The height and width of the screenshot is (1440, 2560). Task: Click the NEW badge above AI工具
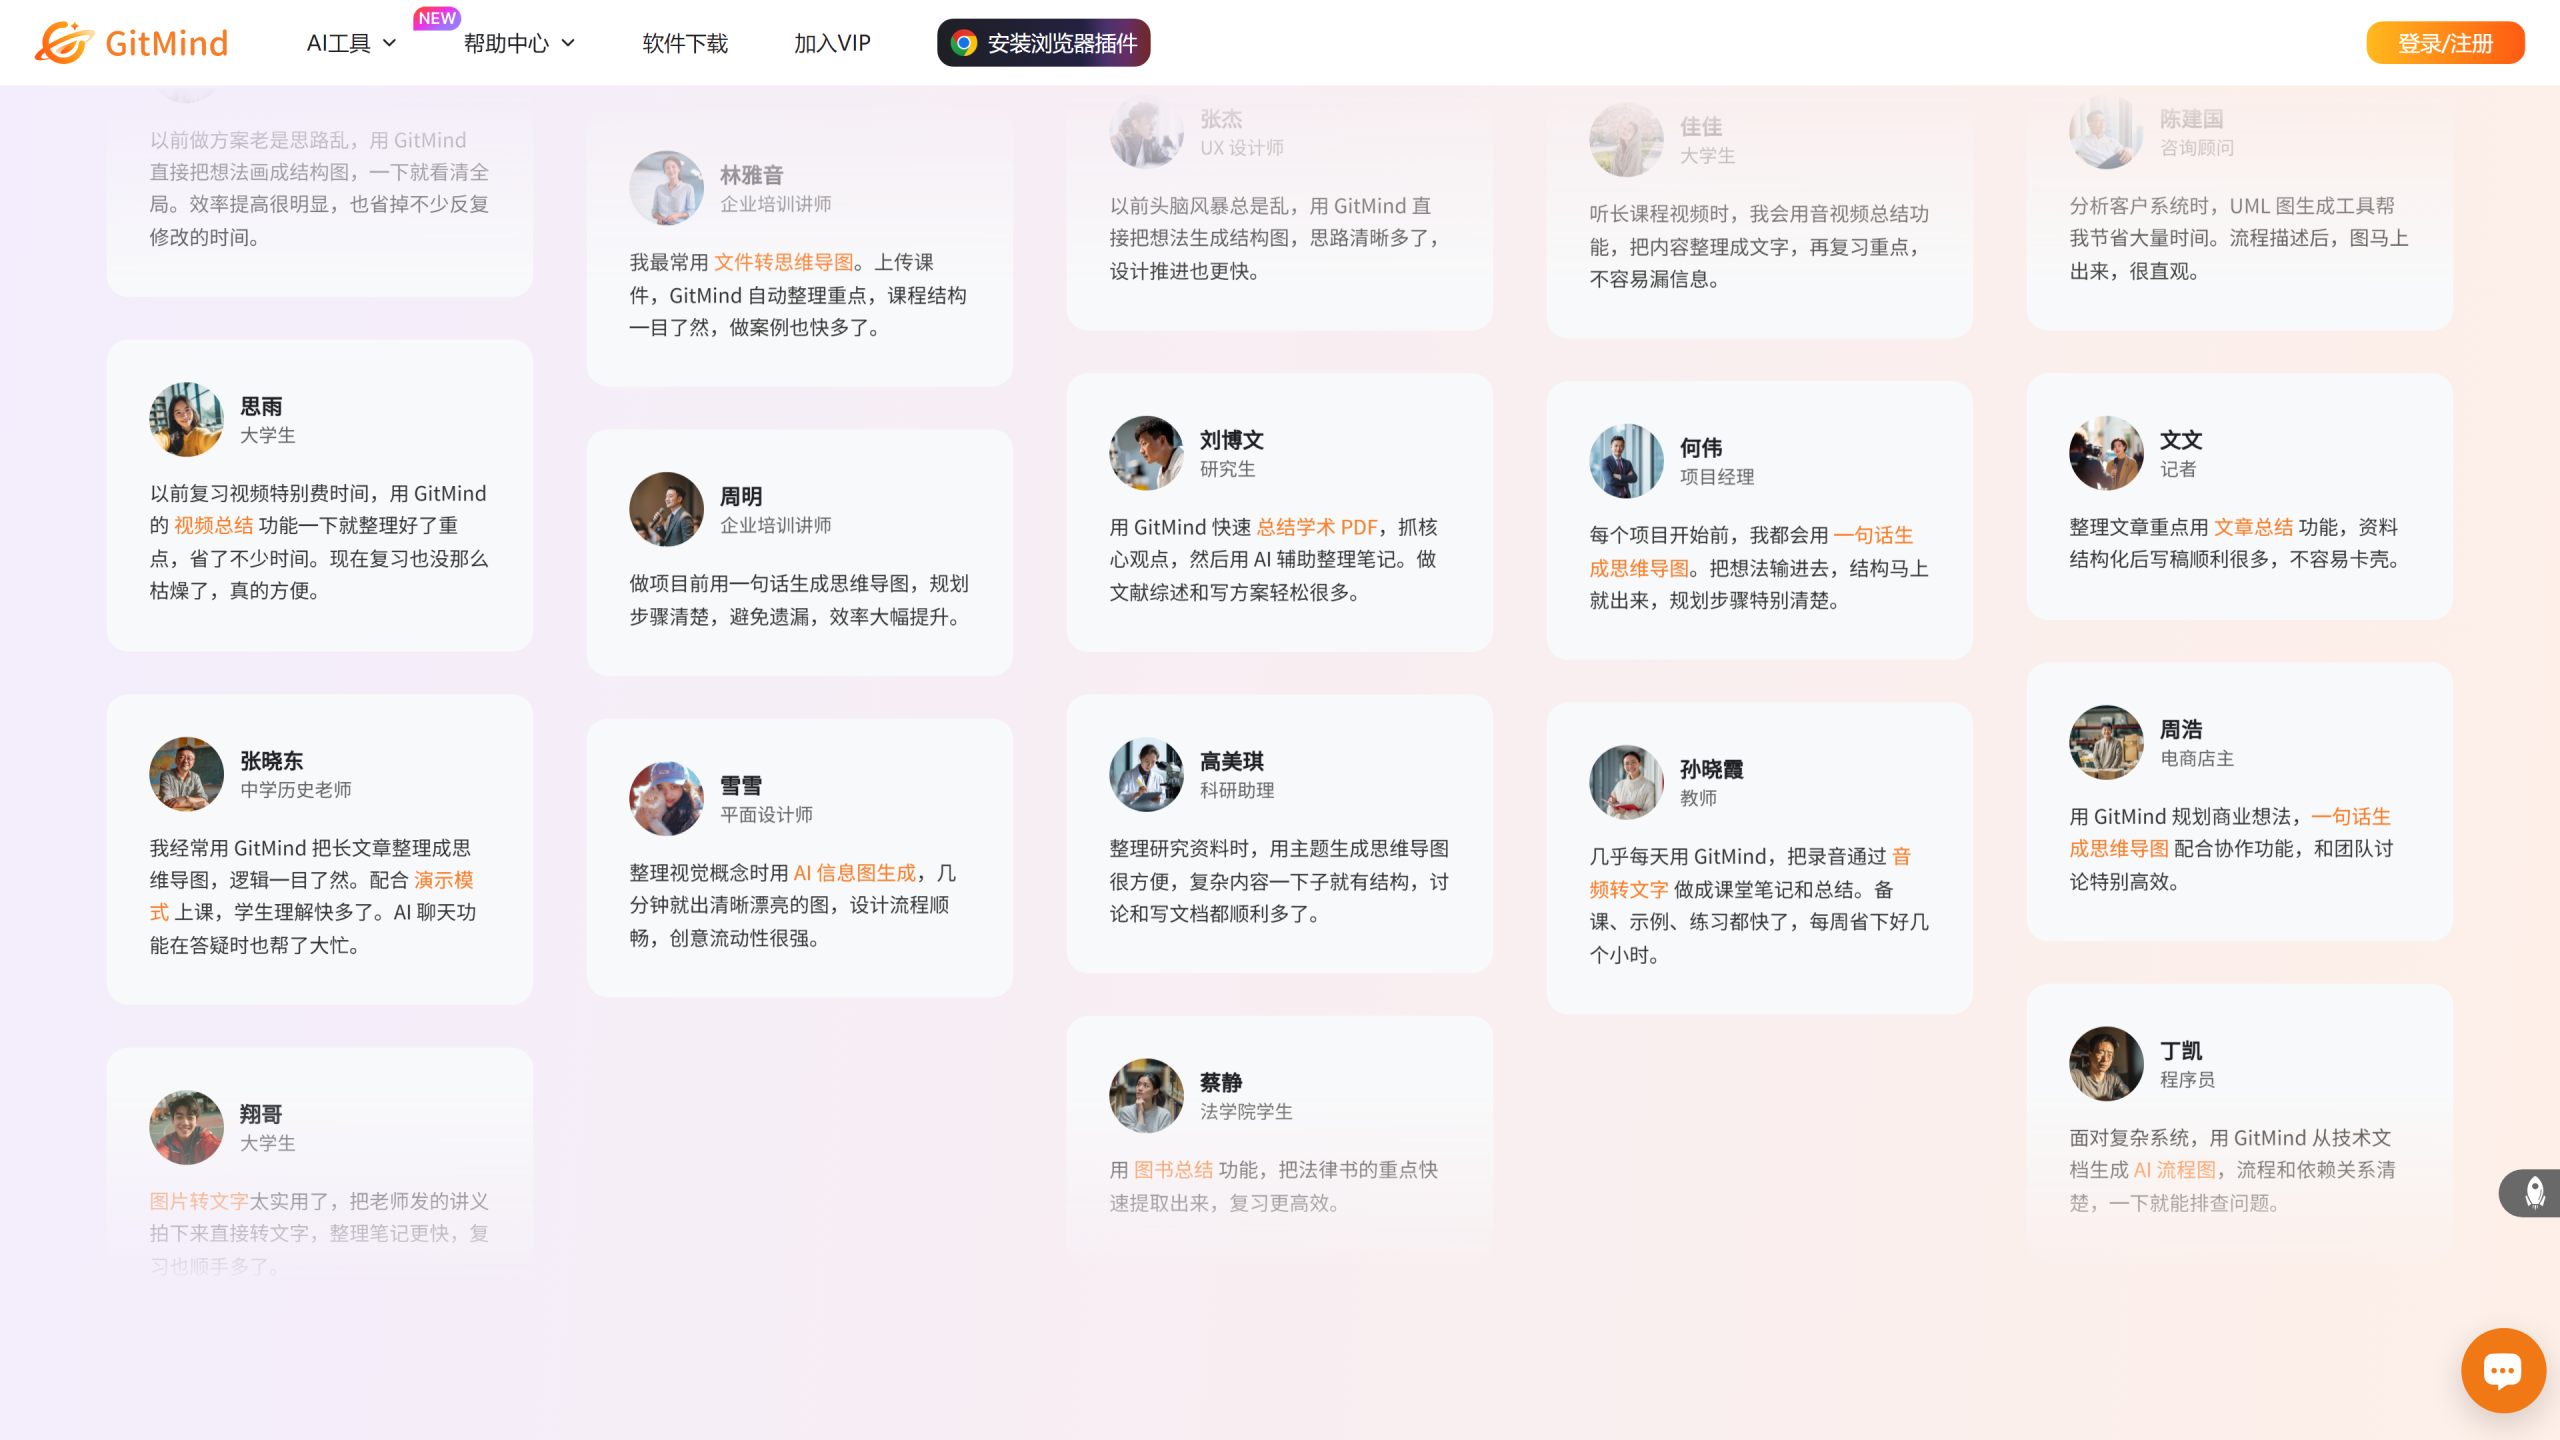pos(437,18)
